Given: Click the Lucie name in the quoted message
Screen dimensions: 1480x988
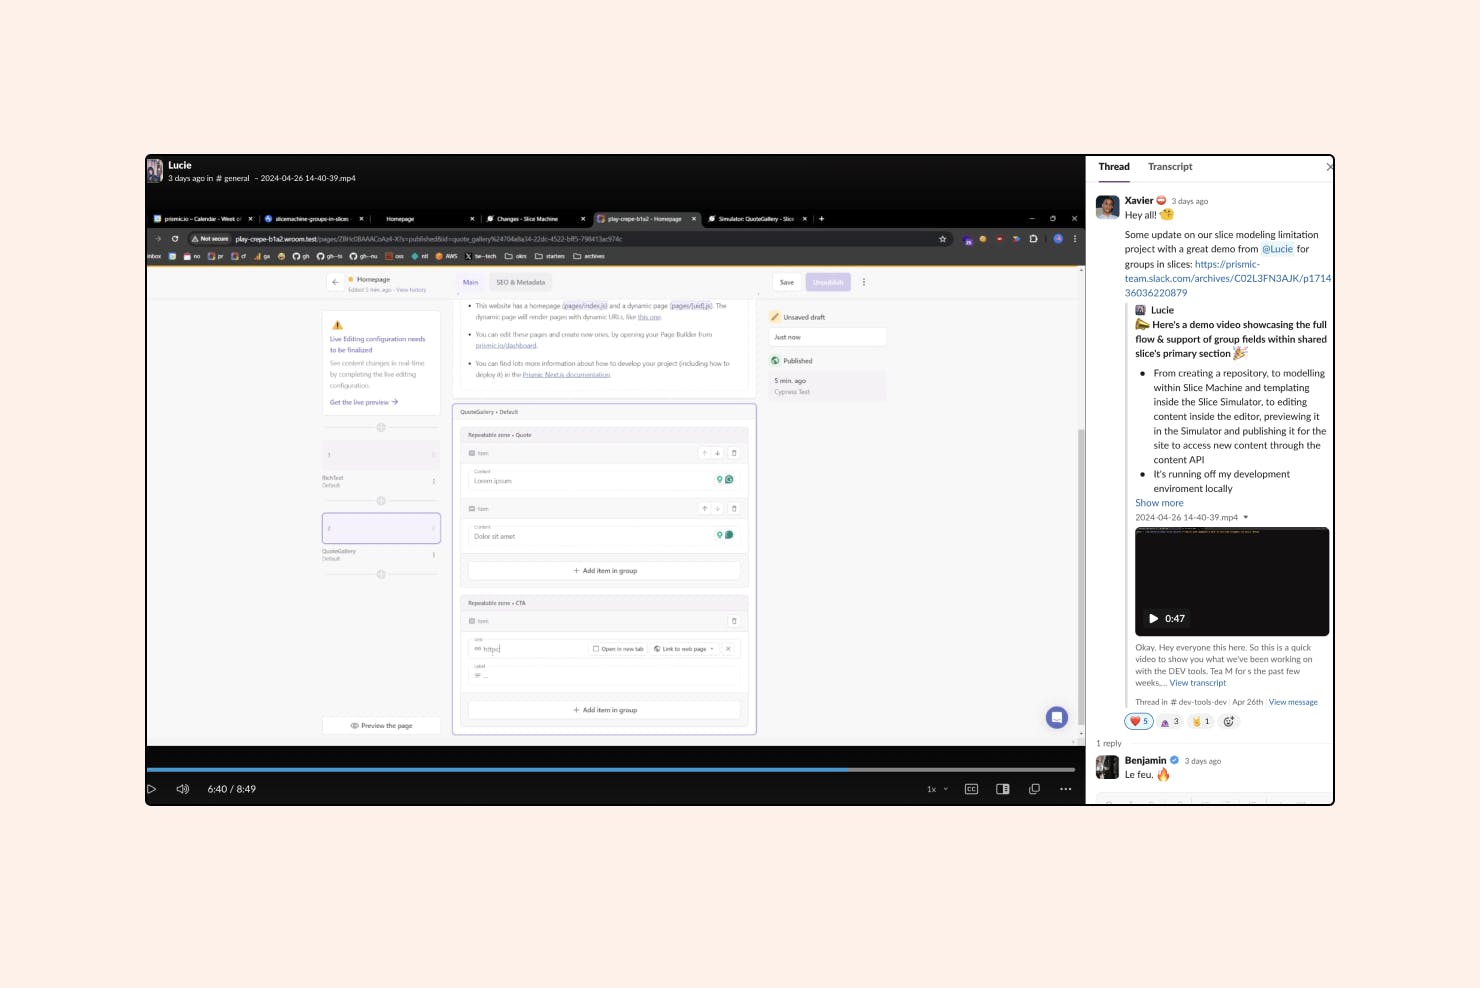Looking at the screenshot, I should click(x=1162, y=310).
